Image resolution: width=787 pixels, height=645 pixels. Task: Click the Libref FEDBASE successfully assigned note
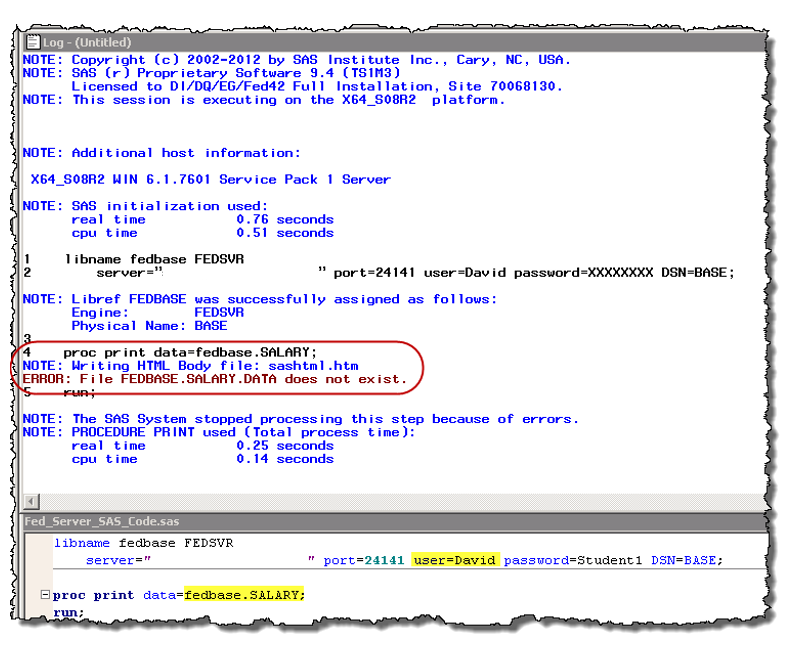click(x=260, y=299)
